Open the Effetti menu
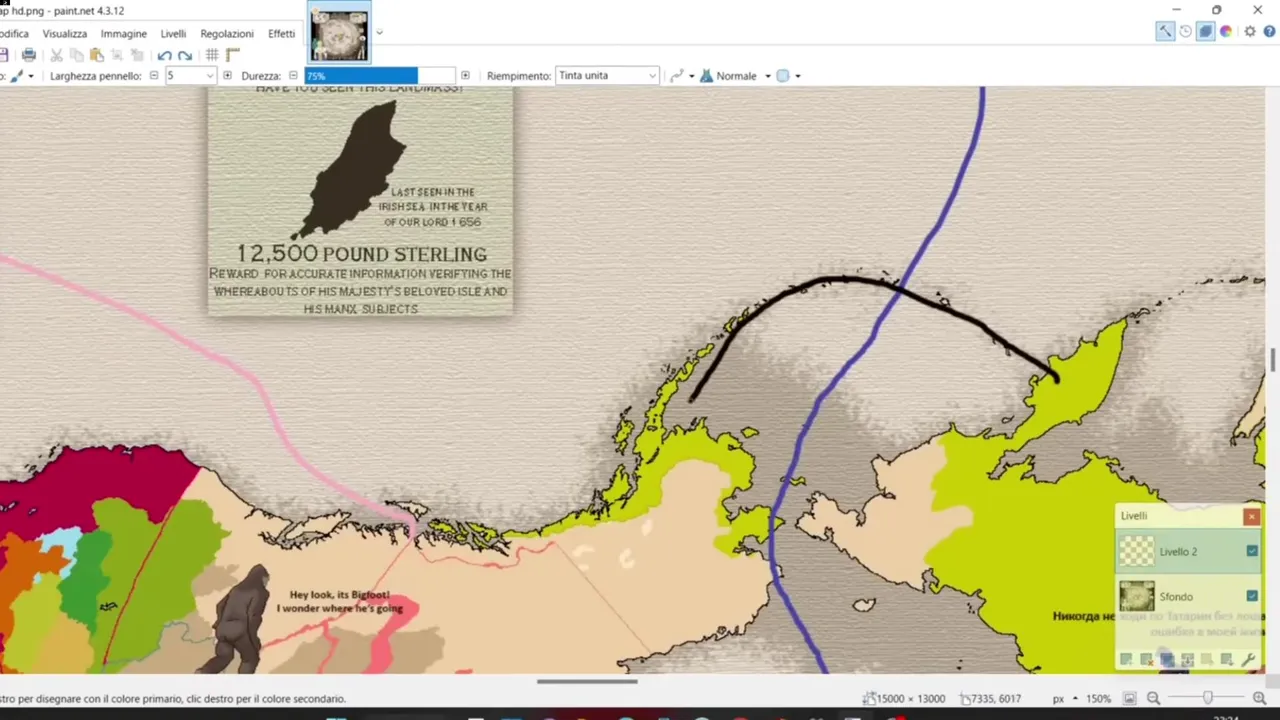The height and width of the screenshot is (720, 1280). point(282,34)
